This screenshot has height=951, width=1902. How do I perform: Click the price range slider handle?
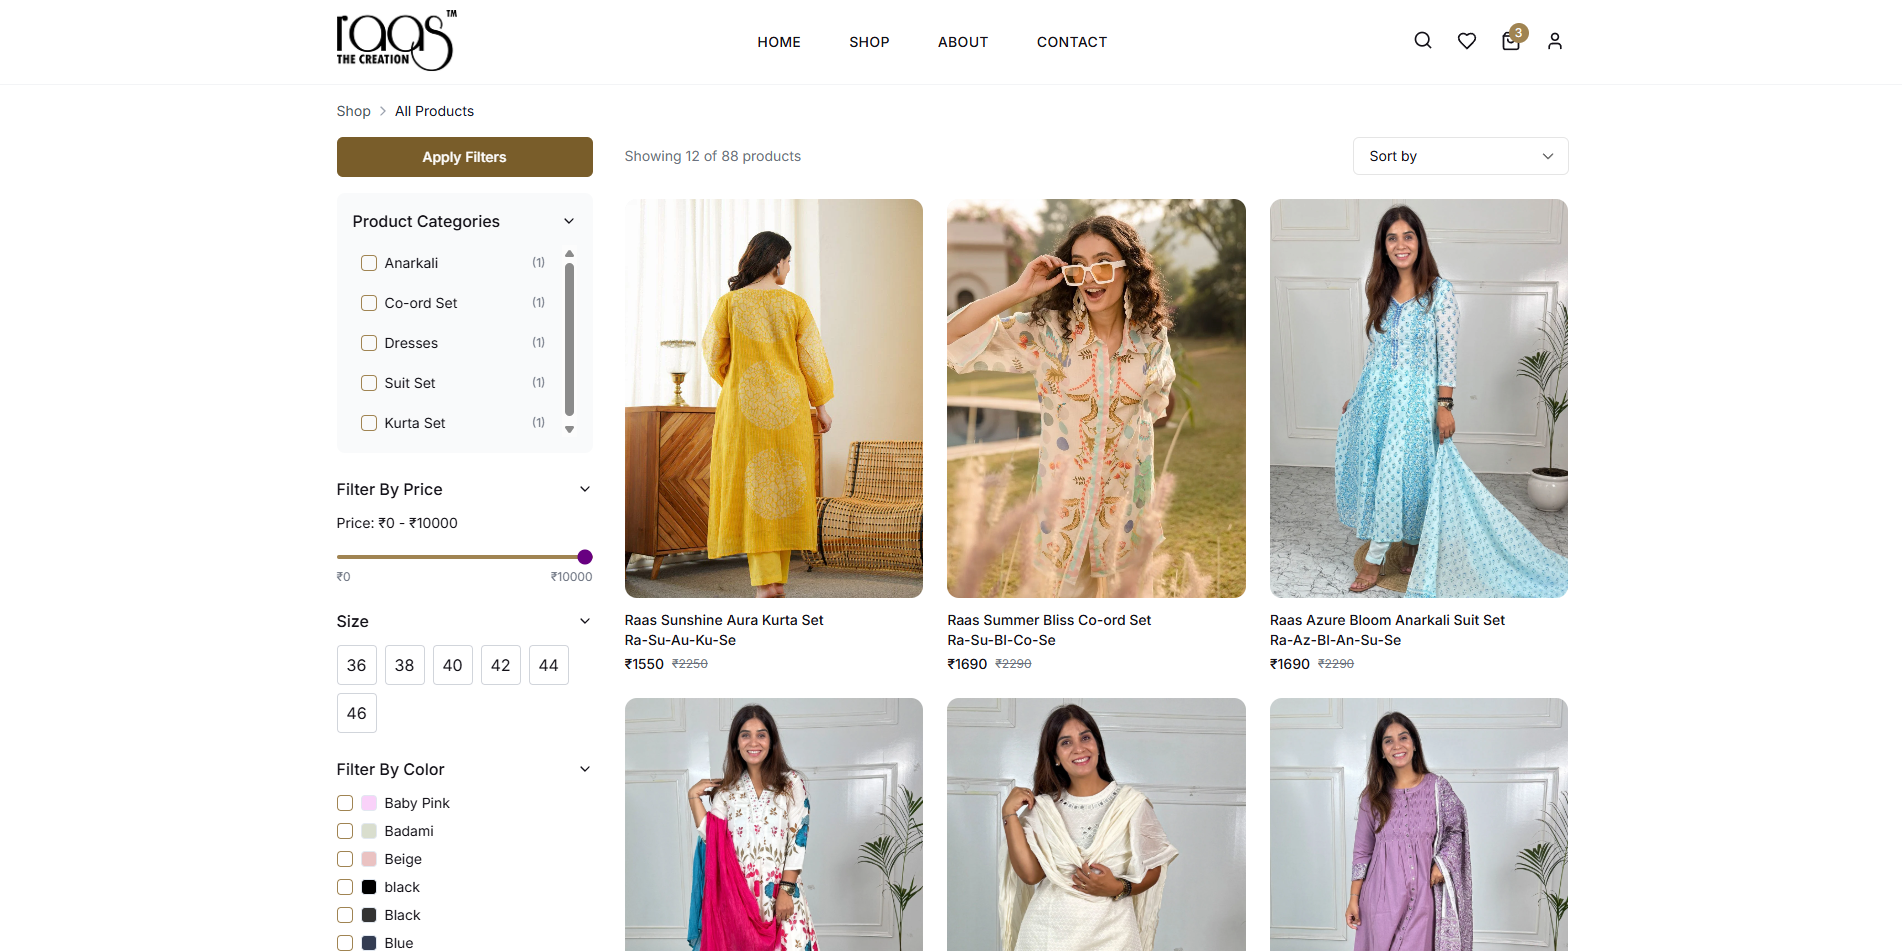pyautogui.click(x=585, y=557)
